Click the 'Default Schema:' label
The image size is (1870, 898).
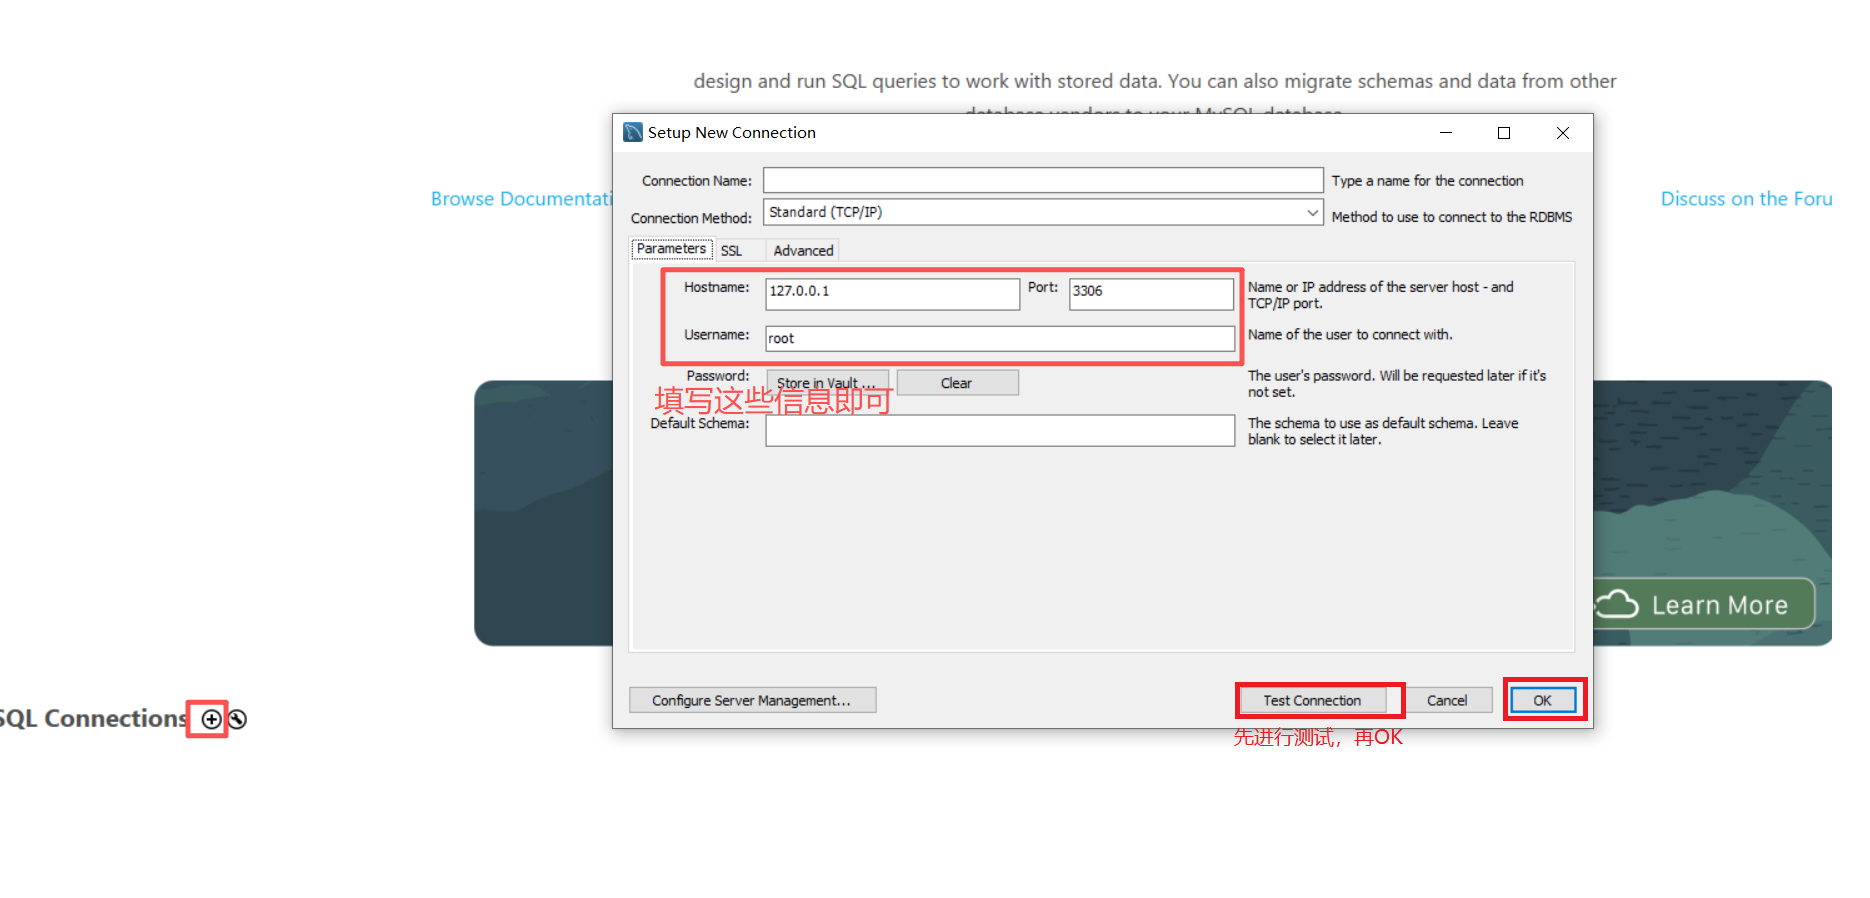point(699,424)
